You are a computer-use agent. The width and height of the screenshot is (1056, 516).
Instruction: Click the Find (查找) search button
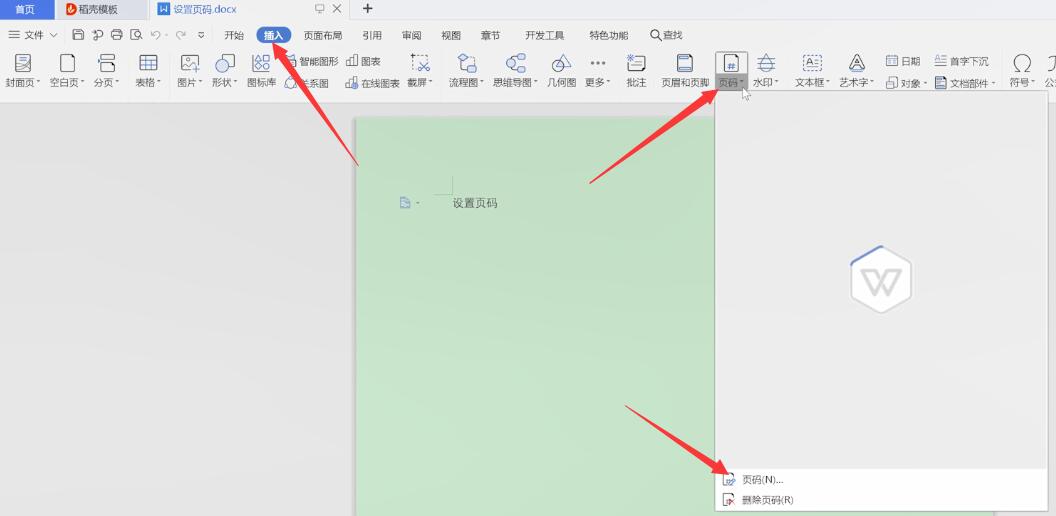pos(666,35)
